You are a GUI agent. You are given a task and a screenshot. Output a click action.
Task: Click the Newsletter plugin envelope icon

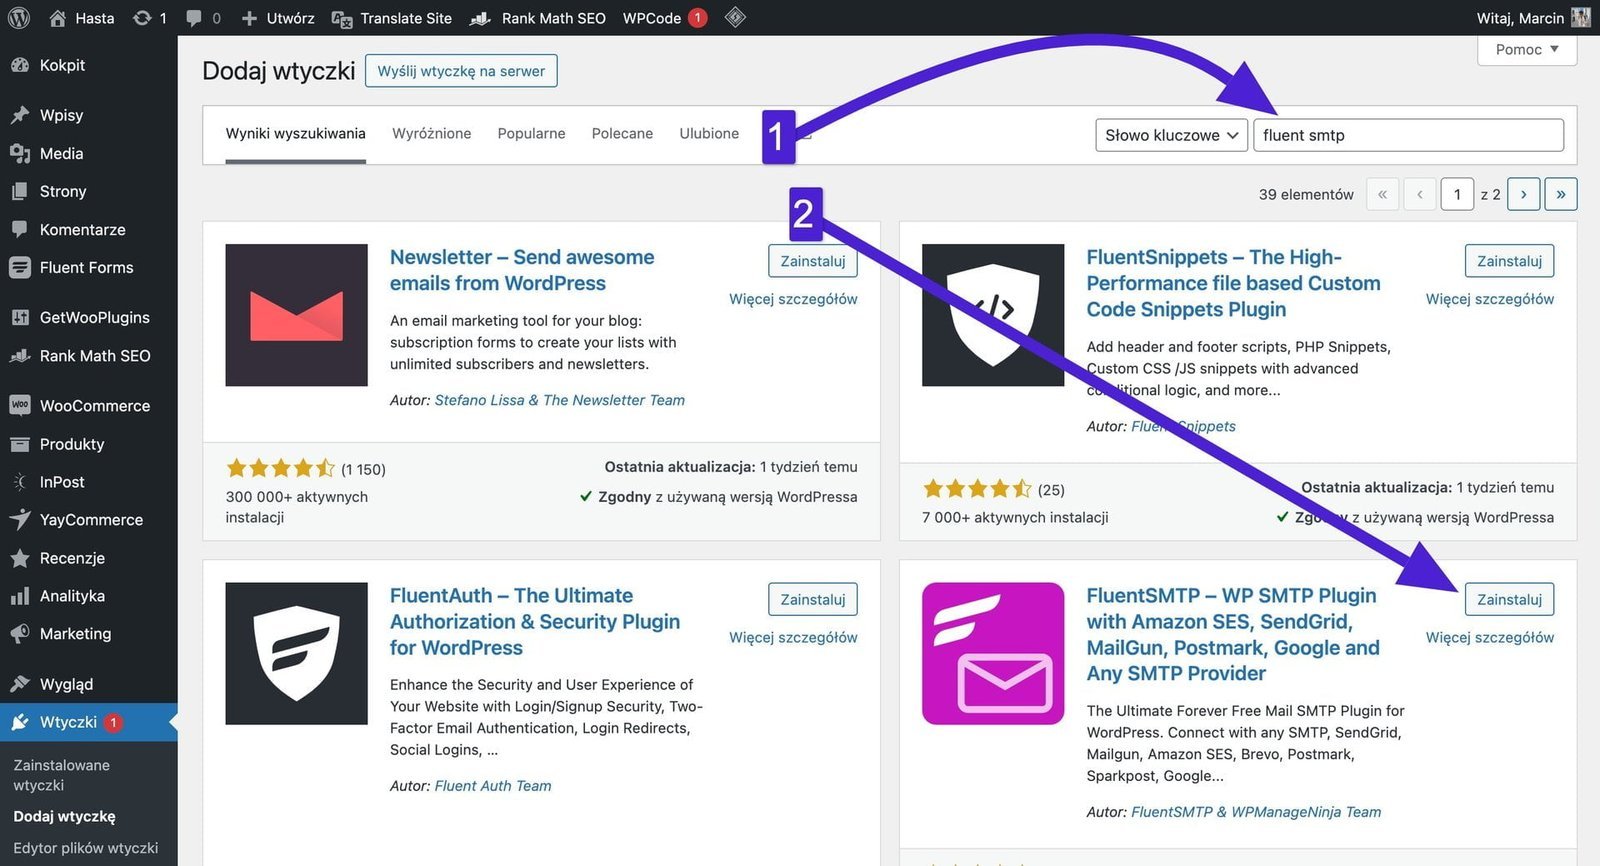296,315
